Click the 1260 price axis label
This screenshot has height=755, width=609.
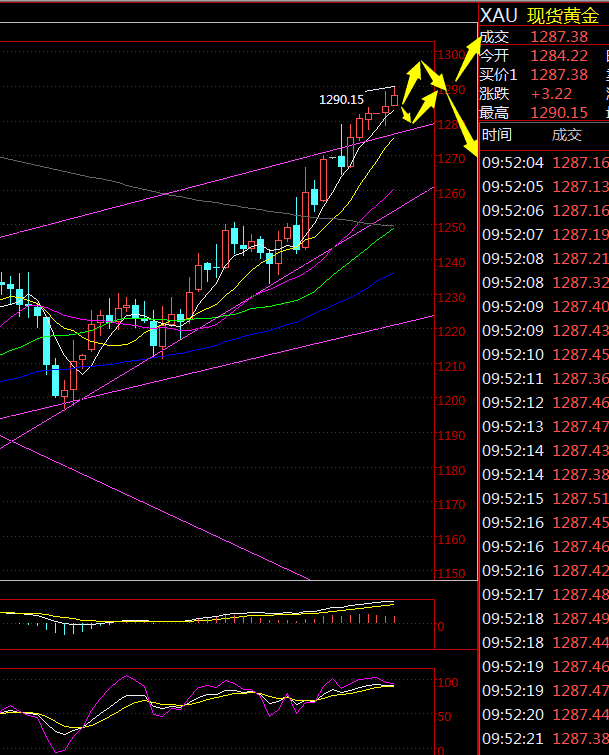click(x=451, y=194)
